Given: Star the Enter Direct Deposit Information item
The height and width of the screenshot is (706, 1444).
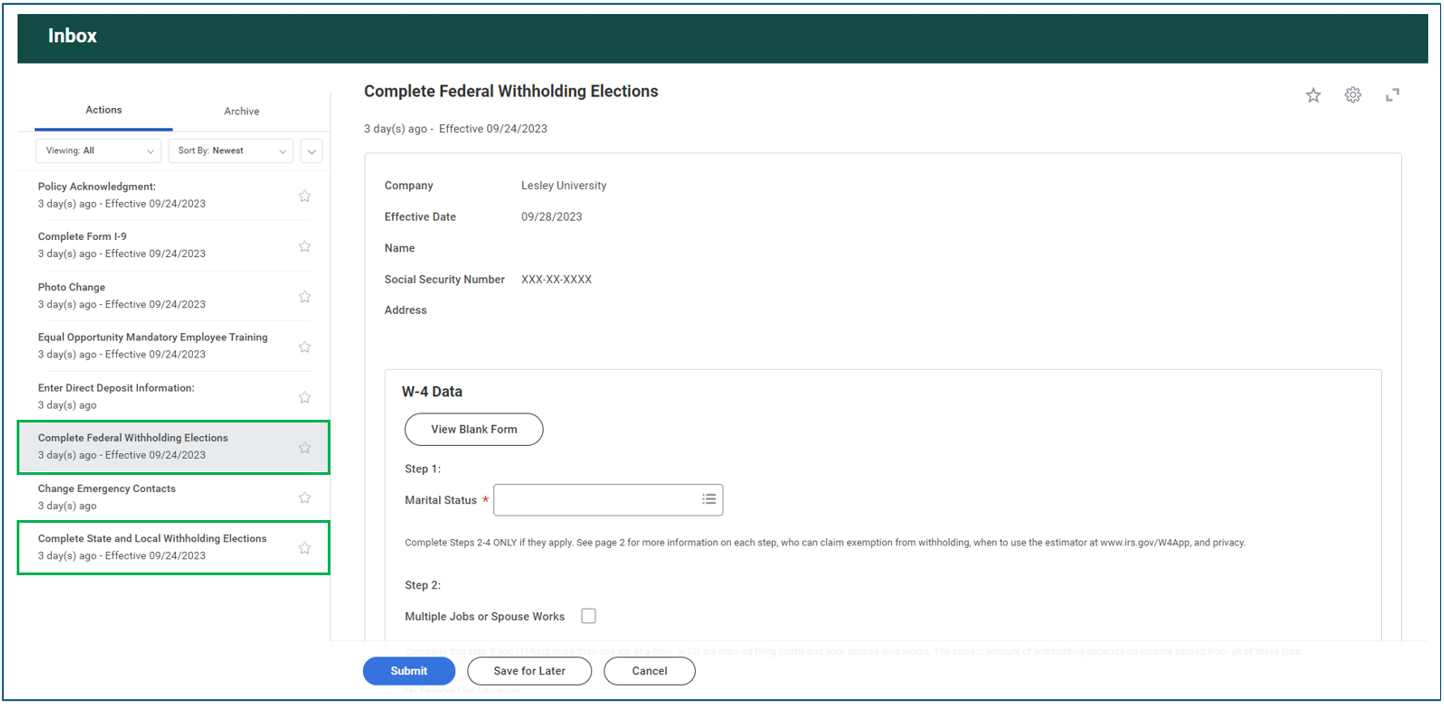Looking at the screenshot, I should coord(305,397).
